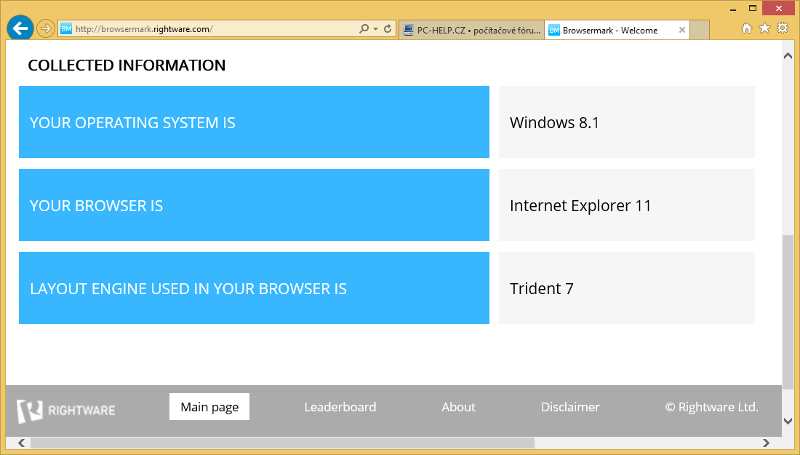Switch to the PC-HELP.CZ tab
800x455 pixels.
(471, 30)
